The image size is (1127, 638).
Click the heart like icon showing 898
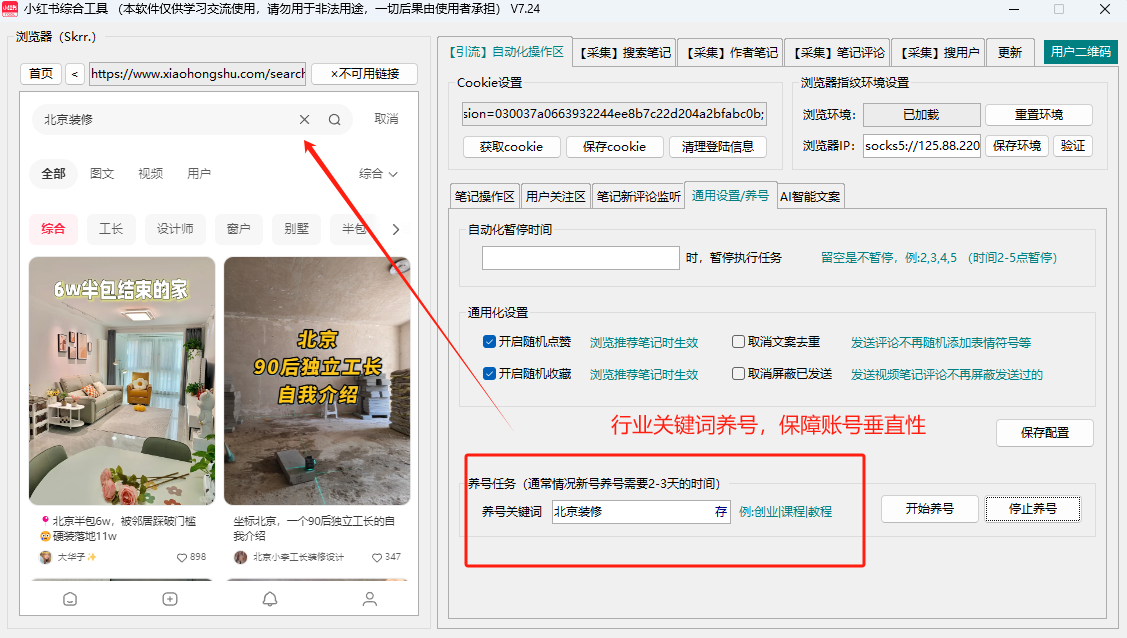click(x=182, y=557)
